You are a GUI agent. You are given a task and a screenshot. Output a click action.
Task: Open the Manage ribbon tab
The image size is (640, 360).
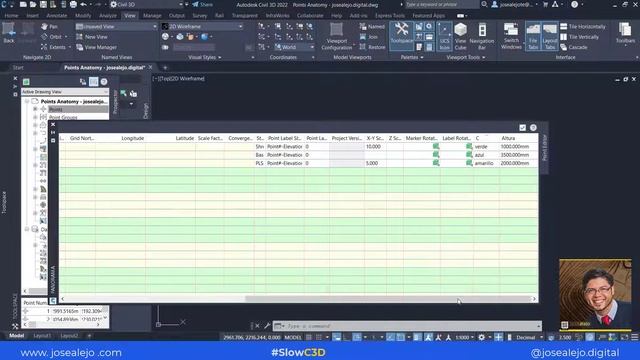point(152,16)
